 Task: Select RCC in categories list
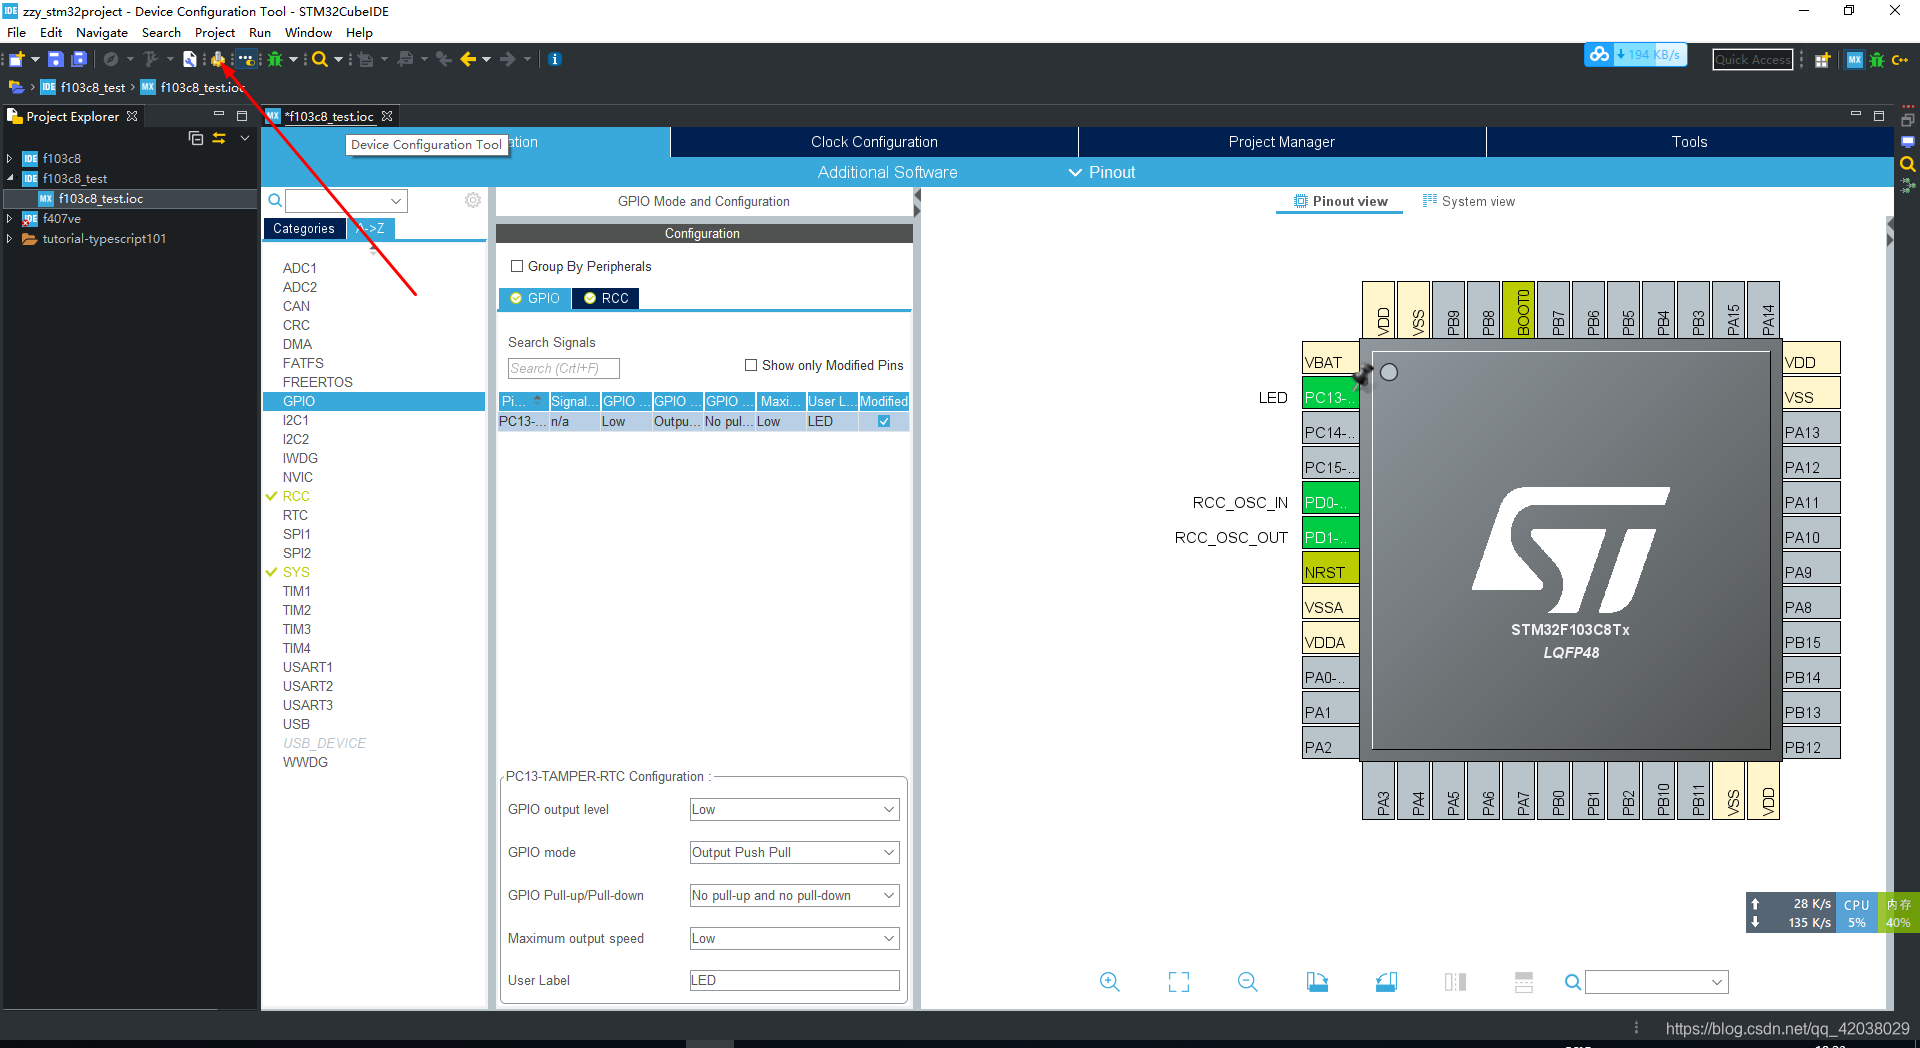pos(296,496)
